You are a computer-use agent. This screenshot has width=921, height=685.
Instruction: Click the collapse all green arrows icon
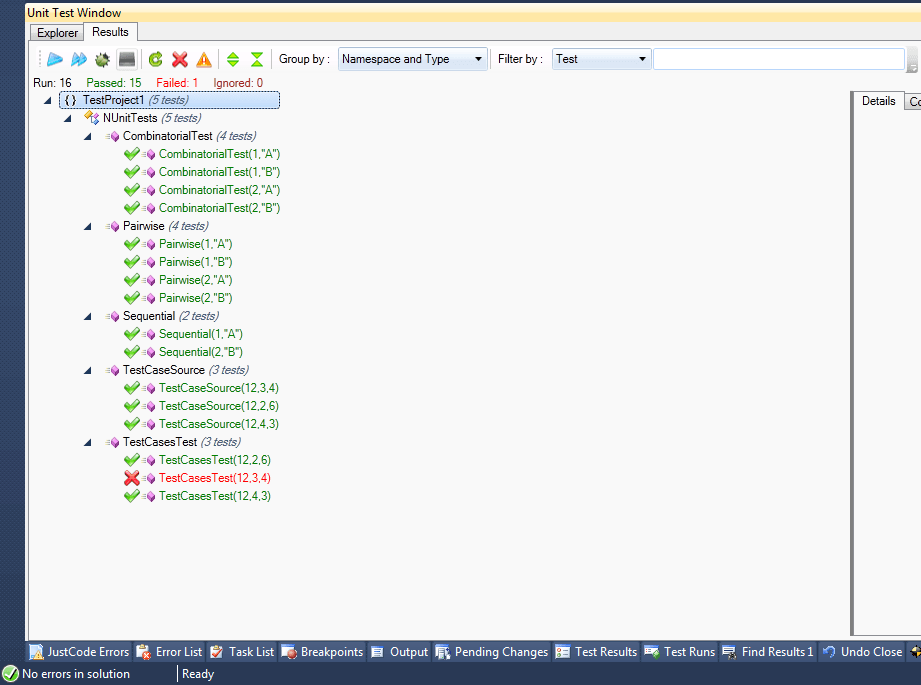tap(257, 59)
